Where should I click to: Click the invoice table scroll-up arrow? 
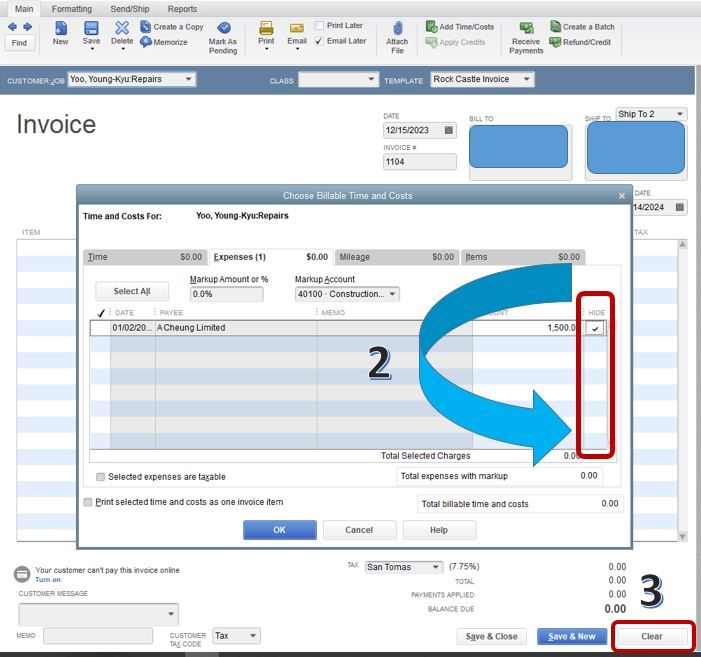[682, 244]
